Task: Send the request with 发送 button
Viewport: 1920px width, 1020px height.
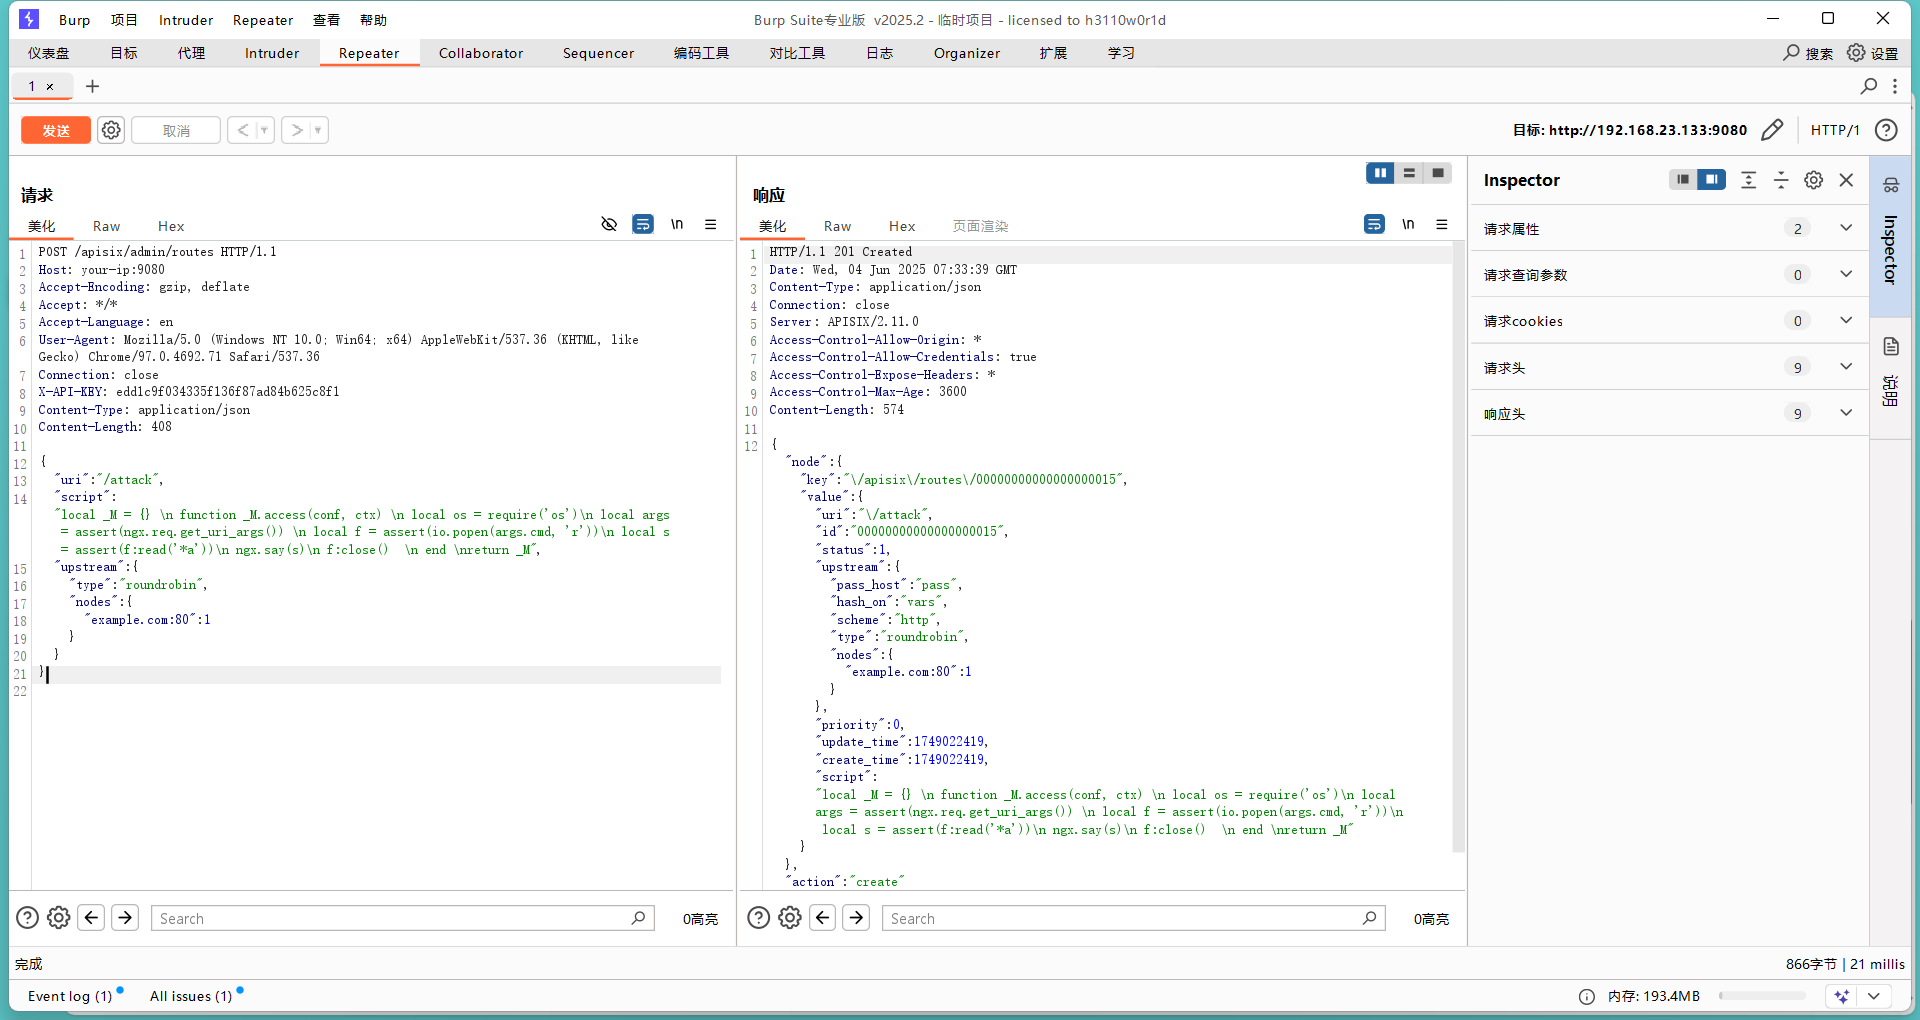Action: [56, 130]
